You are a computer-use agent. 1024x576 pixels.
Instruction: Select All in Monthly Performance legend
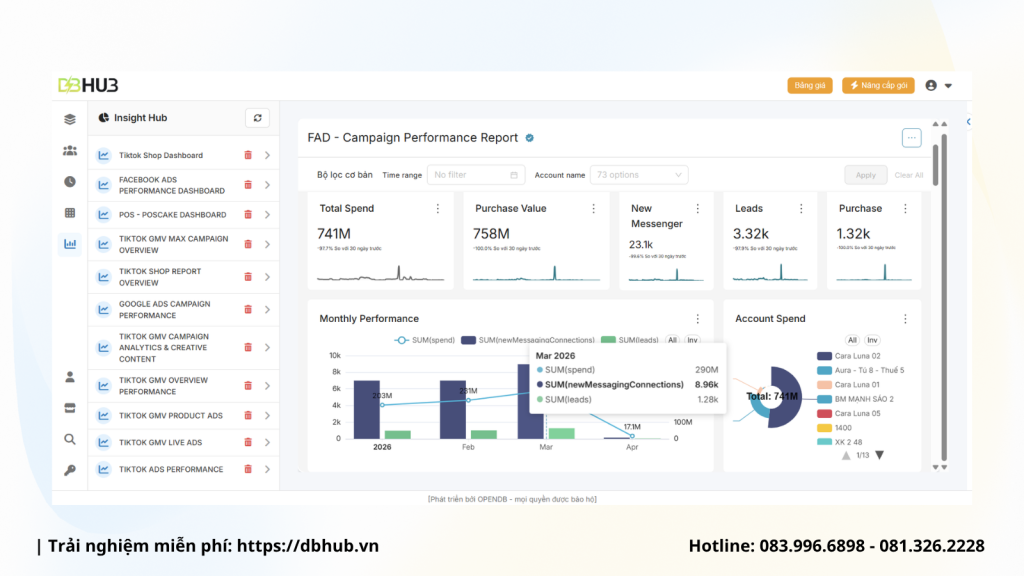[x=672, y=340]
